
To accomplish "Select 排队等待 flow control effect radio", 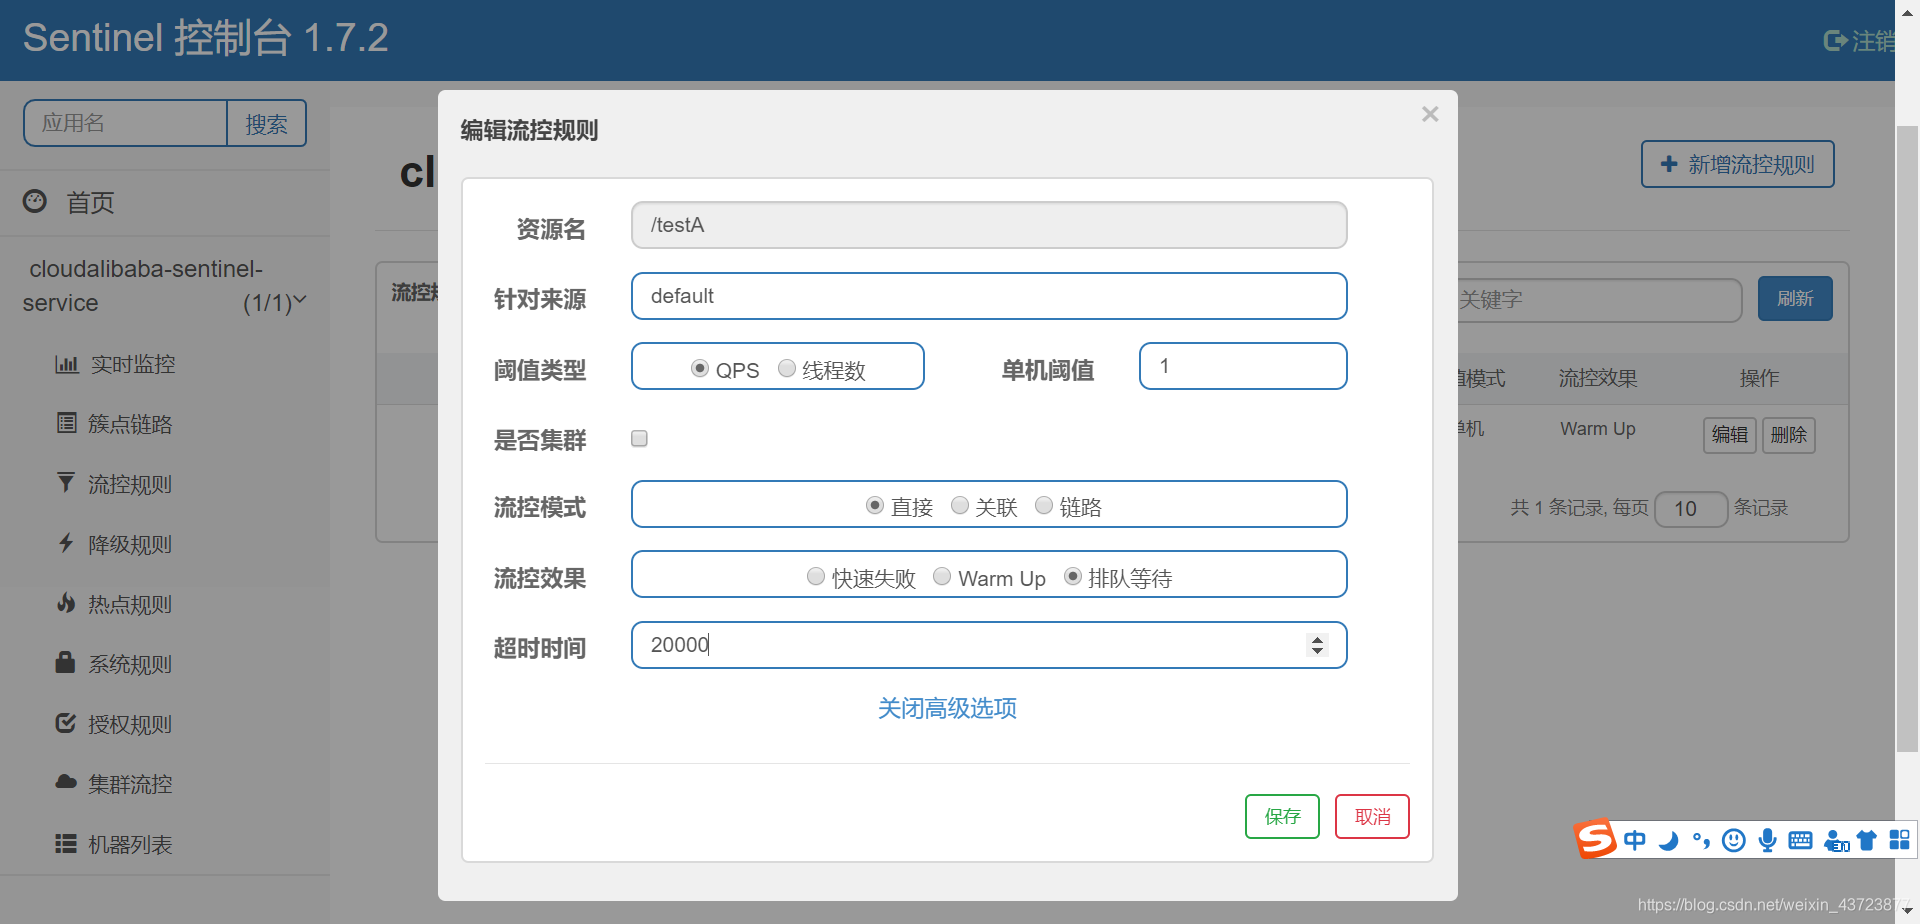I will [x=1073, y=576].
